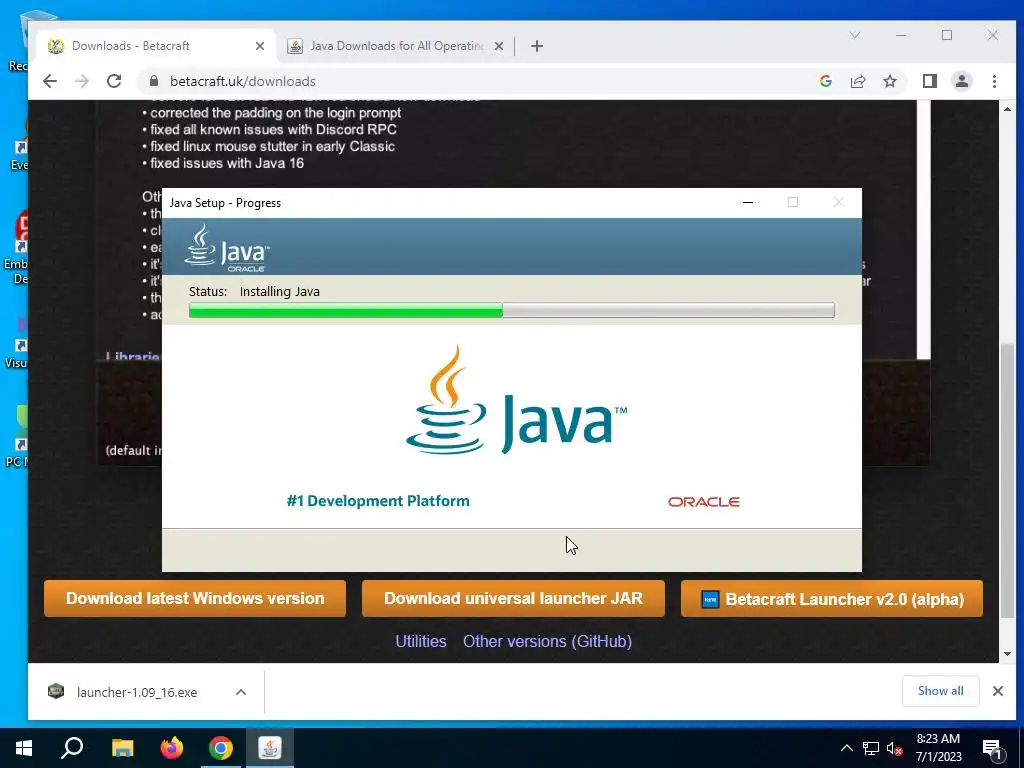
Task: Click the ORACLE logo in Java Setup
Action: pyautogui.click(x=703, y=502)
